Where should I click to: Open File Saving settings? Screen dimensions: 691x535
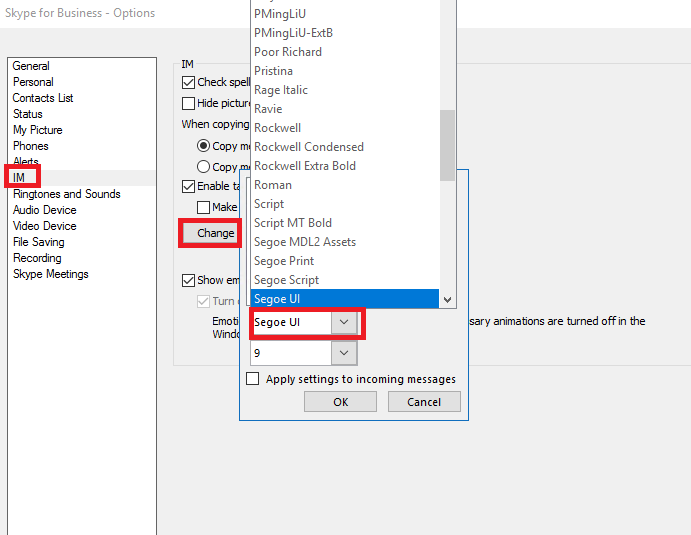(38, 242)
